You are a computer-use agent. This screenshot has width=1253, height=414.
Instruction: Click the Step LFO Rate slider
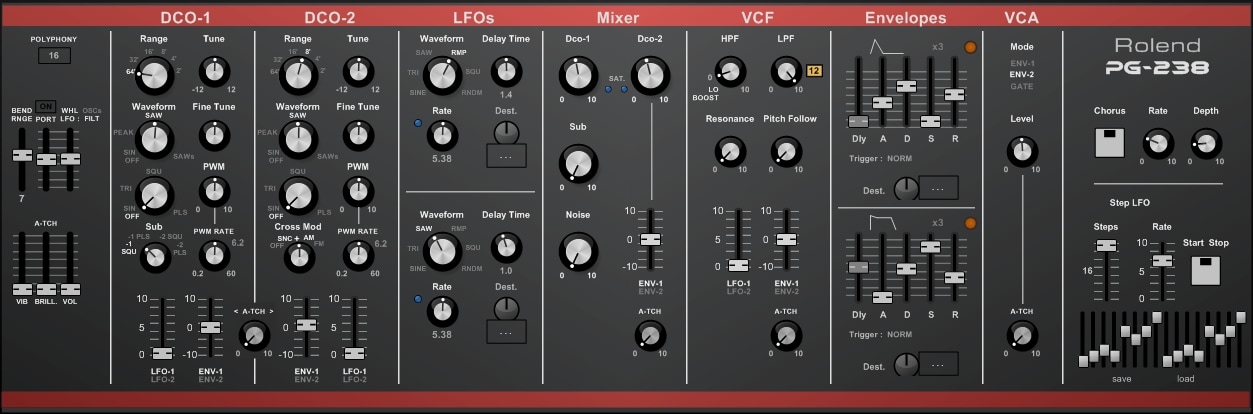click(x=1162, y=260)
